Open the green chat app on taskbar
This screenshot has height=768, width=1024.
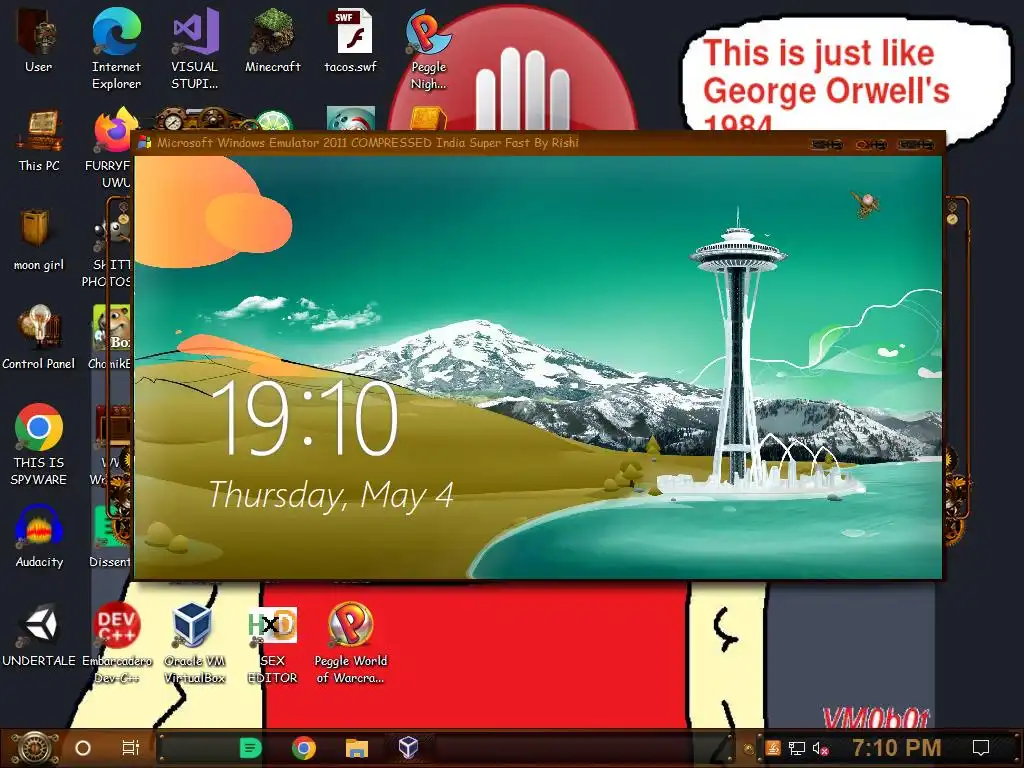[251, 748]
